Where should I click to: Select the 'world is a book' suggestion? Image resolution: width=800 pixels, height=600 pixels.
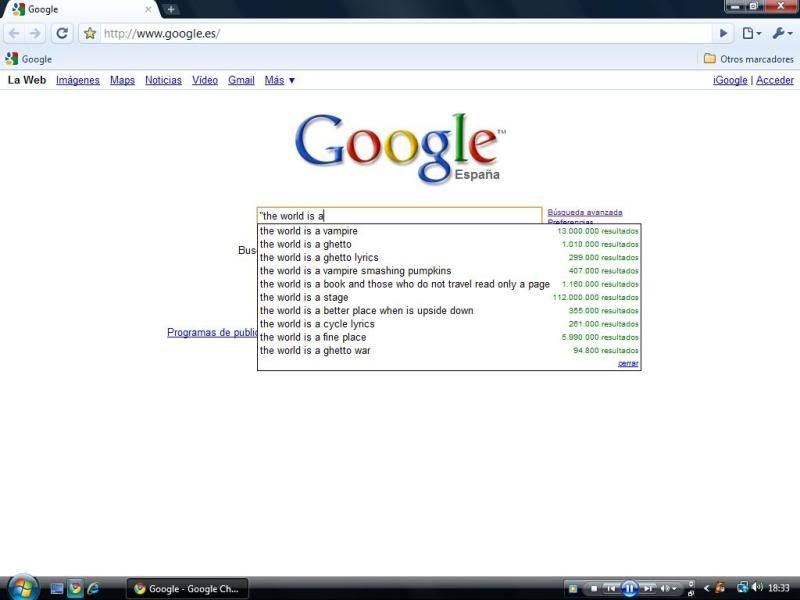tap(449, 284)
